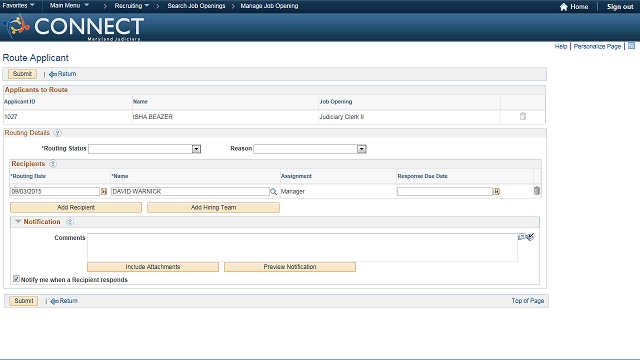640x360 pixels.
Task: Click the CONNECT Maryland Judiciary logo
Action: [x=73, y=27]
